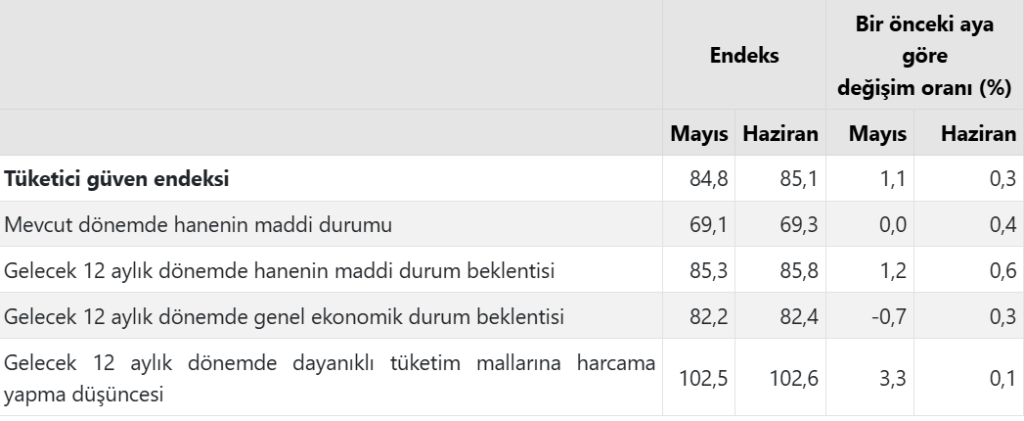Click the "Endeks" column group header
Image resolution: width=1024 pixels, height=421 pixels.
click(x=745, y=57)
